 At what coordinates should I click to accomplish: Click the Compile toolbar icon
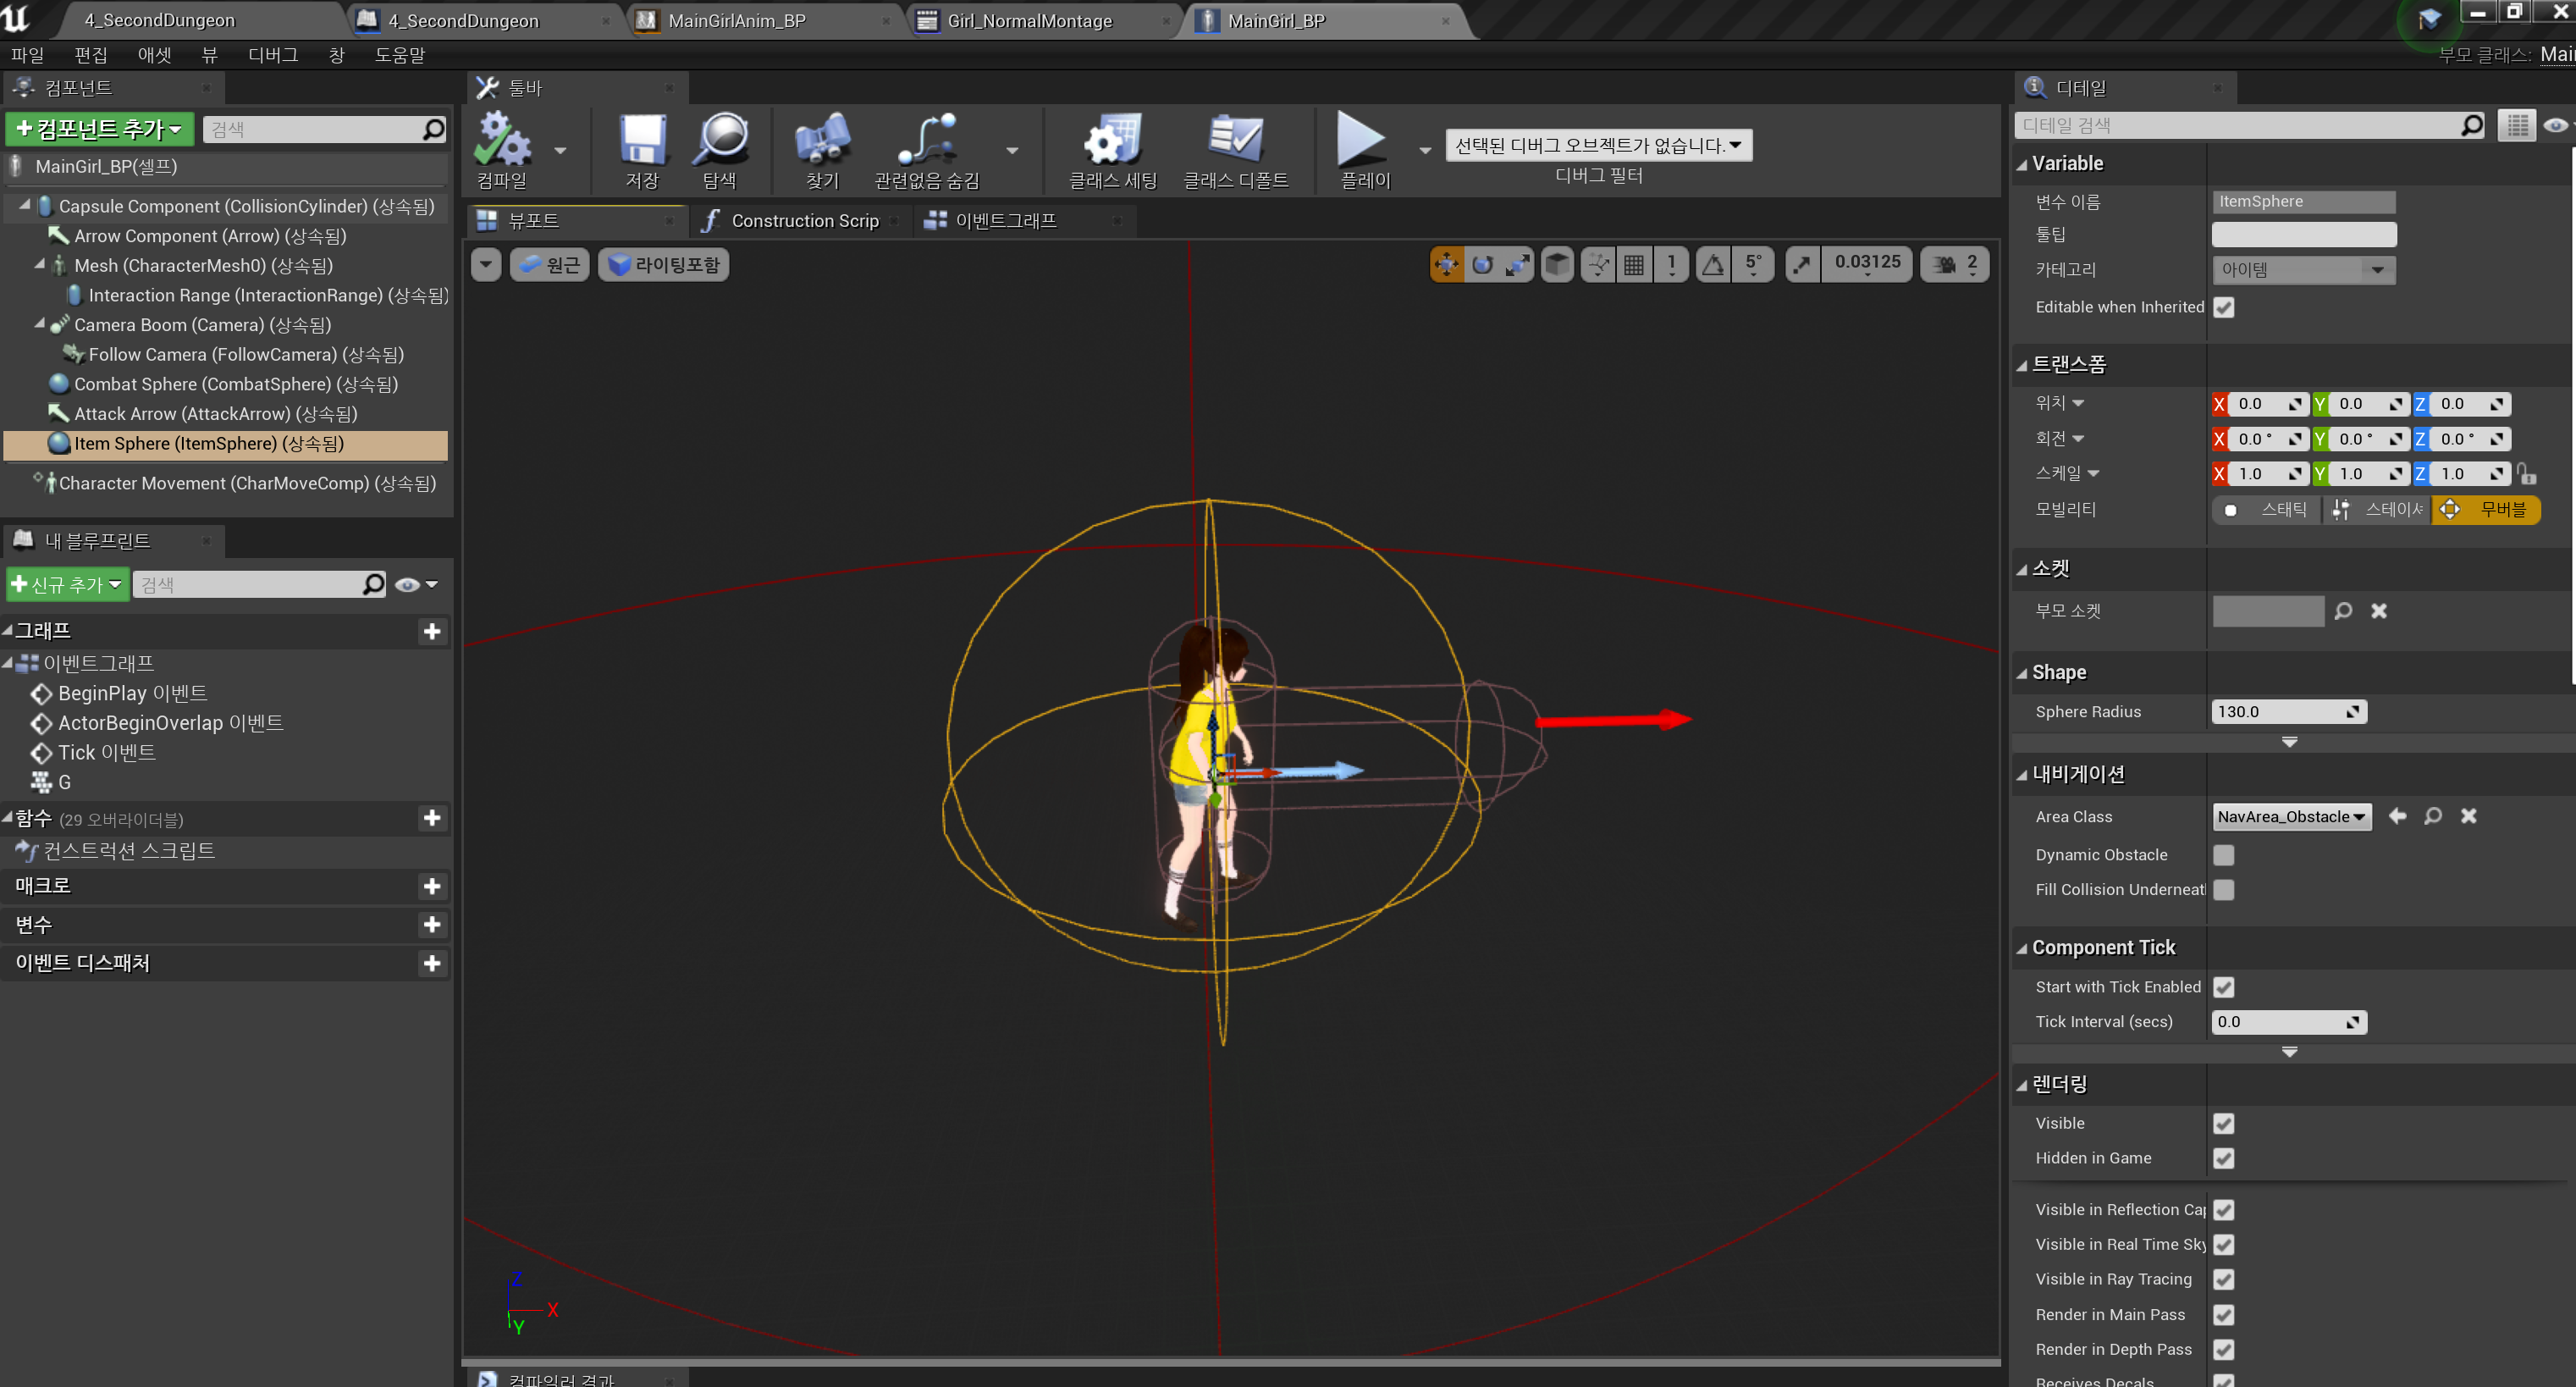coord(502,140)
